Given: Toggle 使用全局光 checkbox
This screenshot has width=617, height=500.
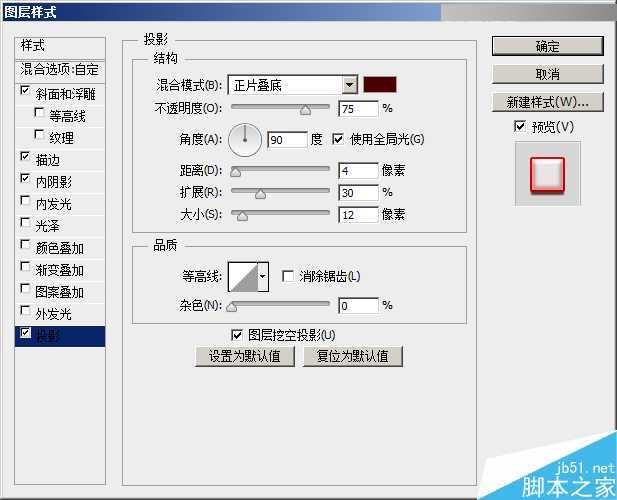Looking at the screenshot, I should pos(338,139).
